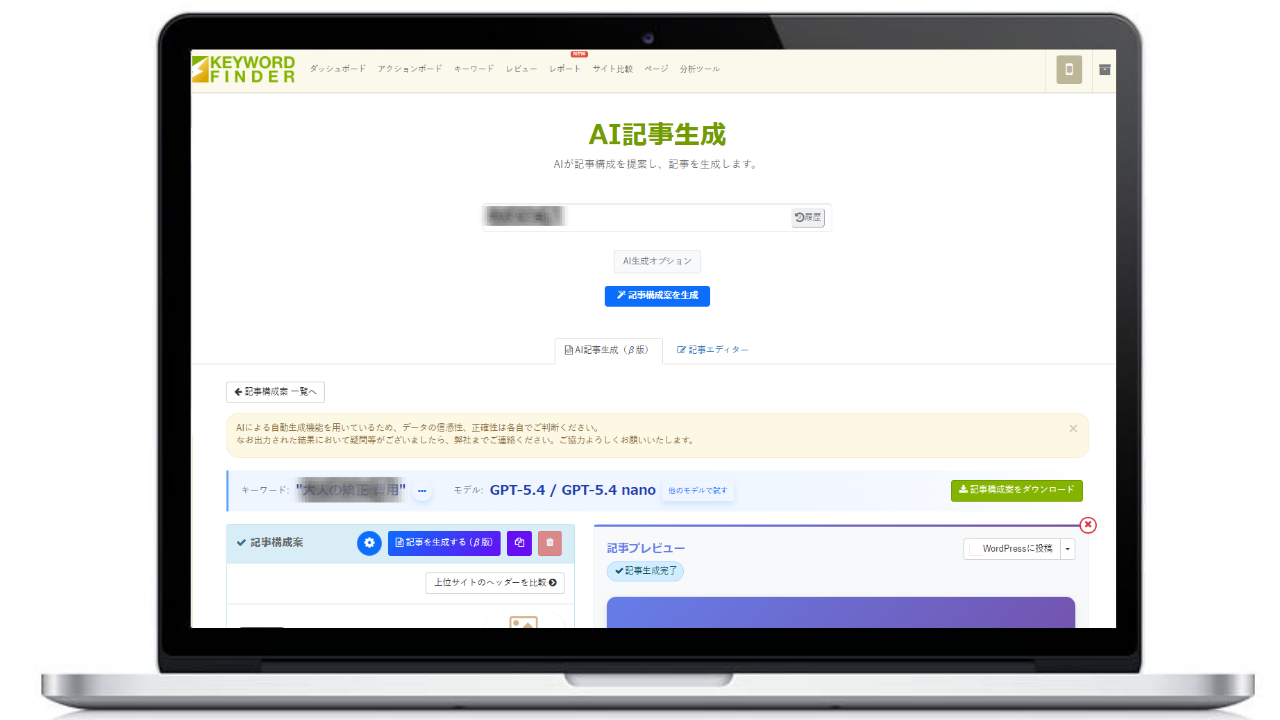The image size is (1280, 720).
Task: Switch to the 記事エディター tab
Action: tap(711, 349)
